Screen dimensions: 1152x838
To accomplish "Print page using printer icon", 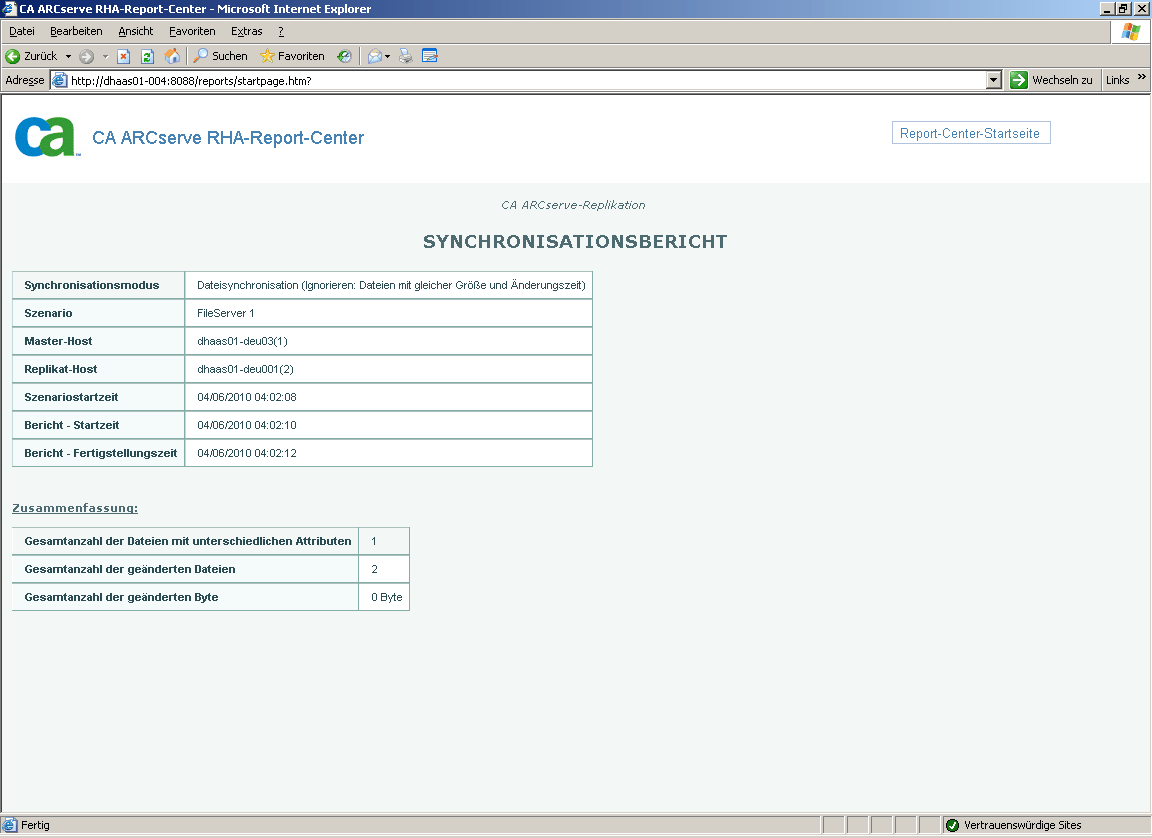I will [x=406, y=56].
